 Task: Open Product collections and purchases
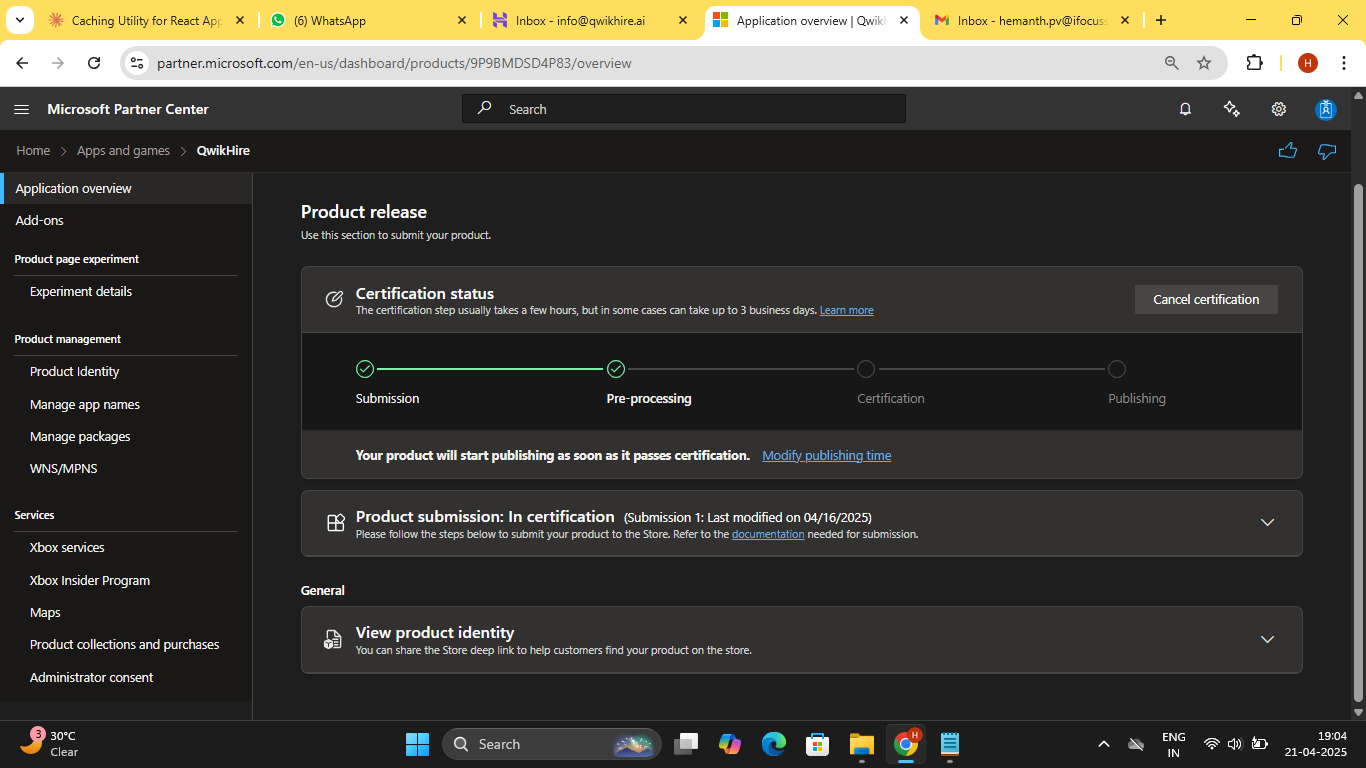tap(125, 645)
